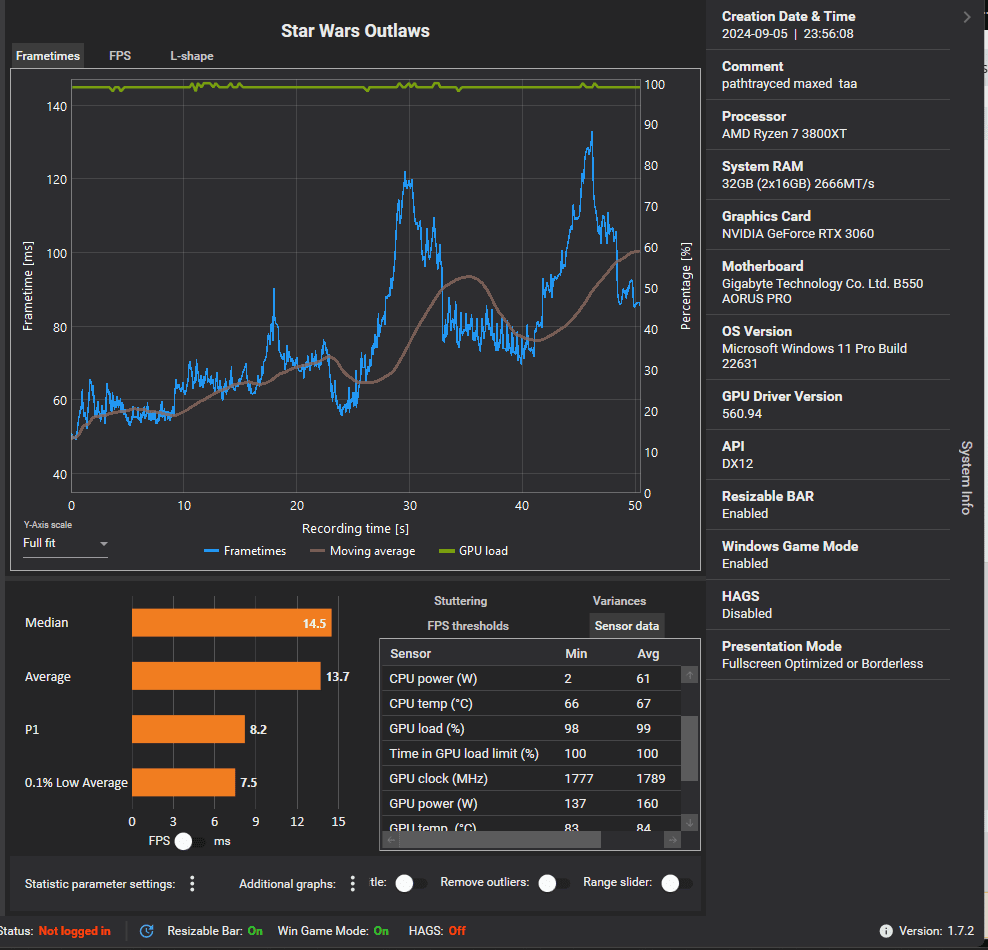The image size is (988, 950).
Task: Click the Star Wars Outlaws chart title
Action: (355, 31)
